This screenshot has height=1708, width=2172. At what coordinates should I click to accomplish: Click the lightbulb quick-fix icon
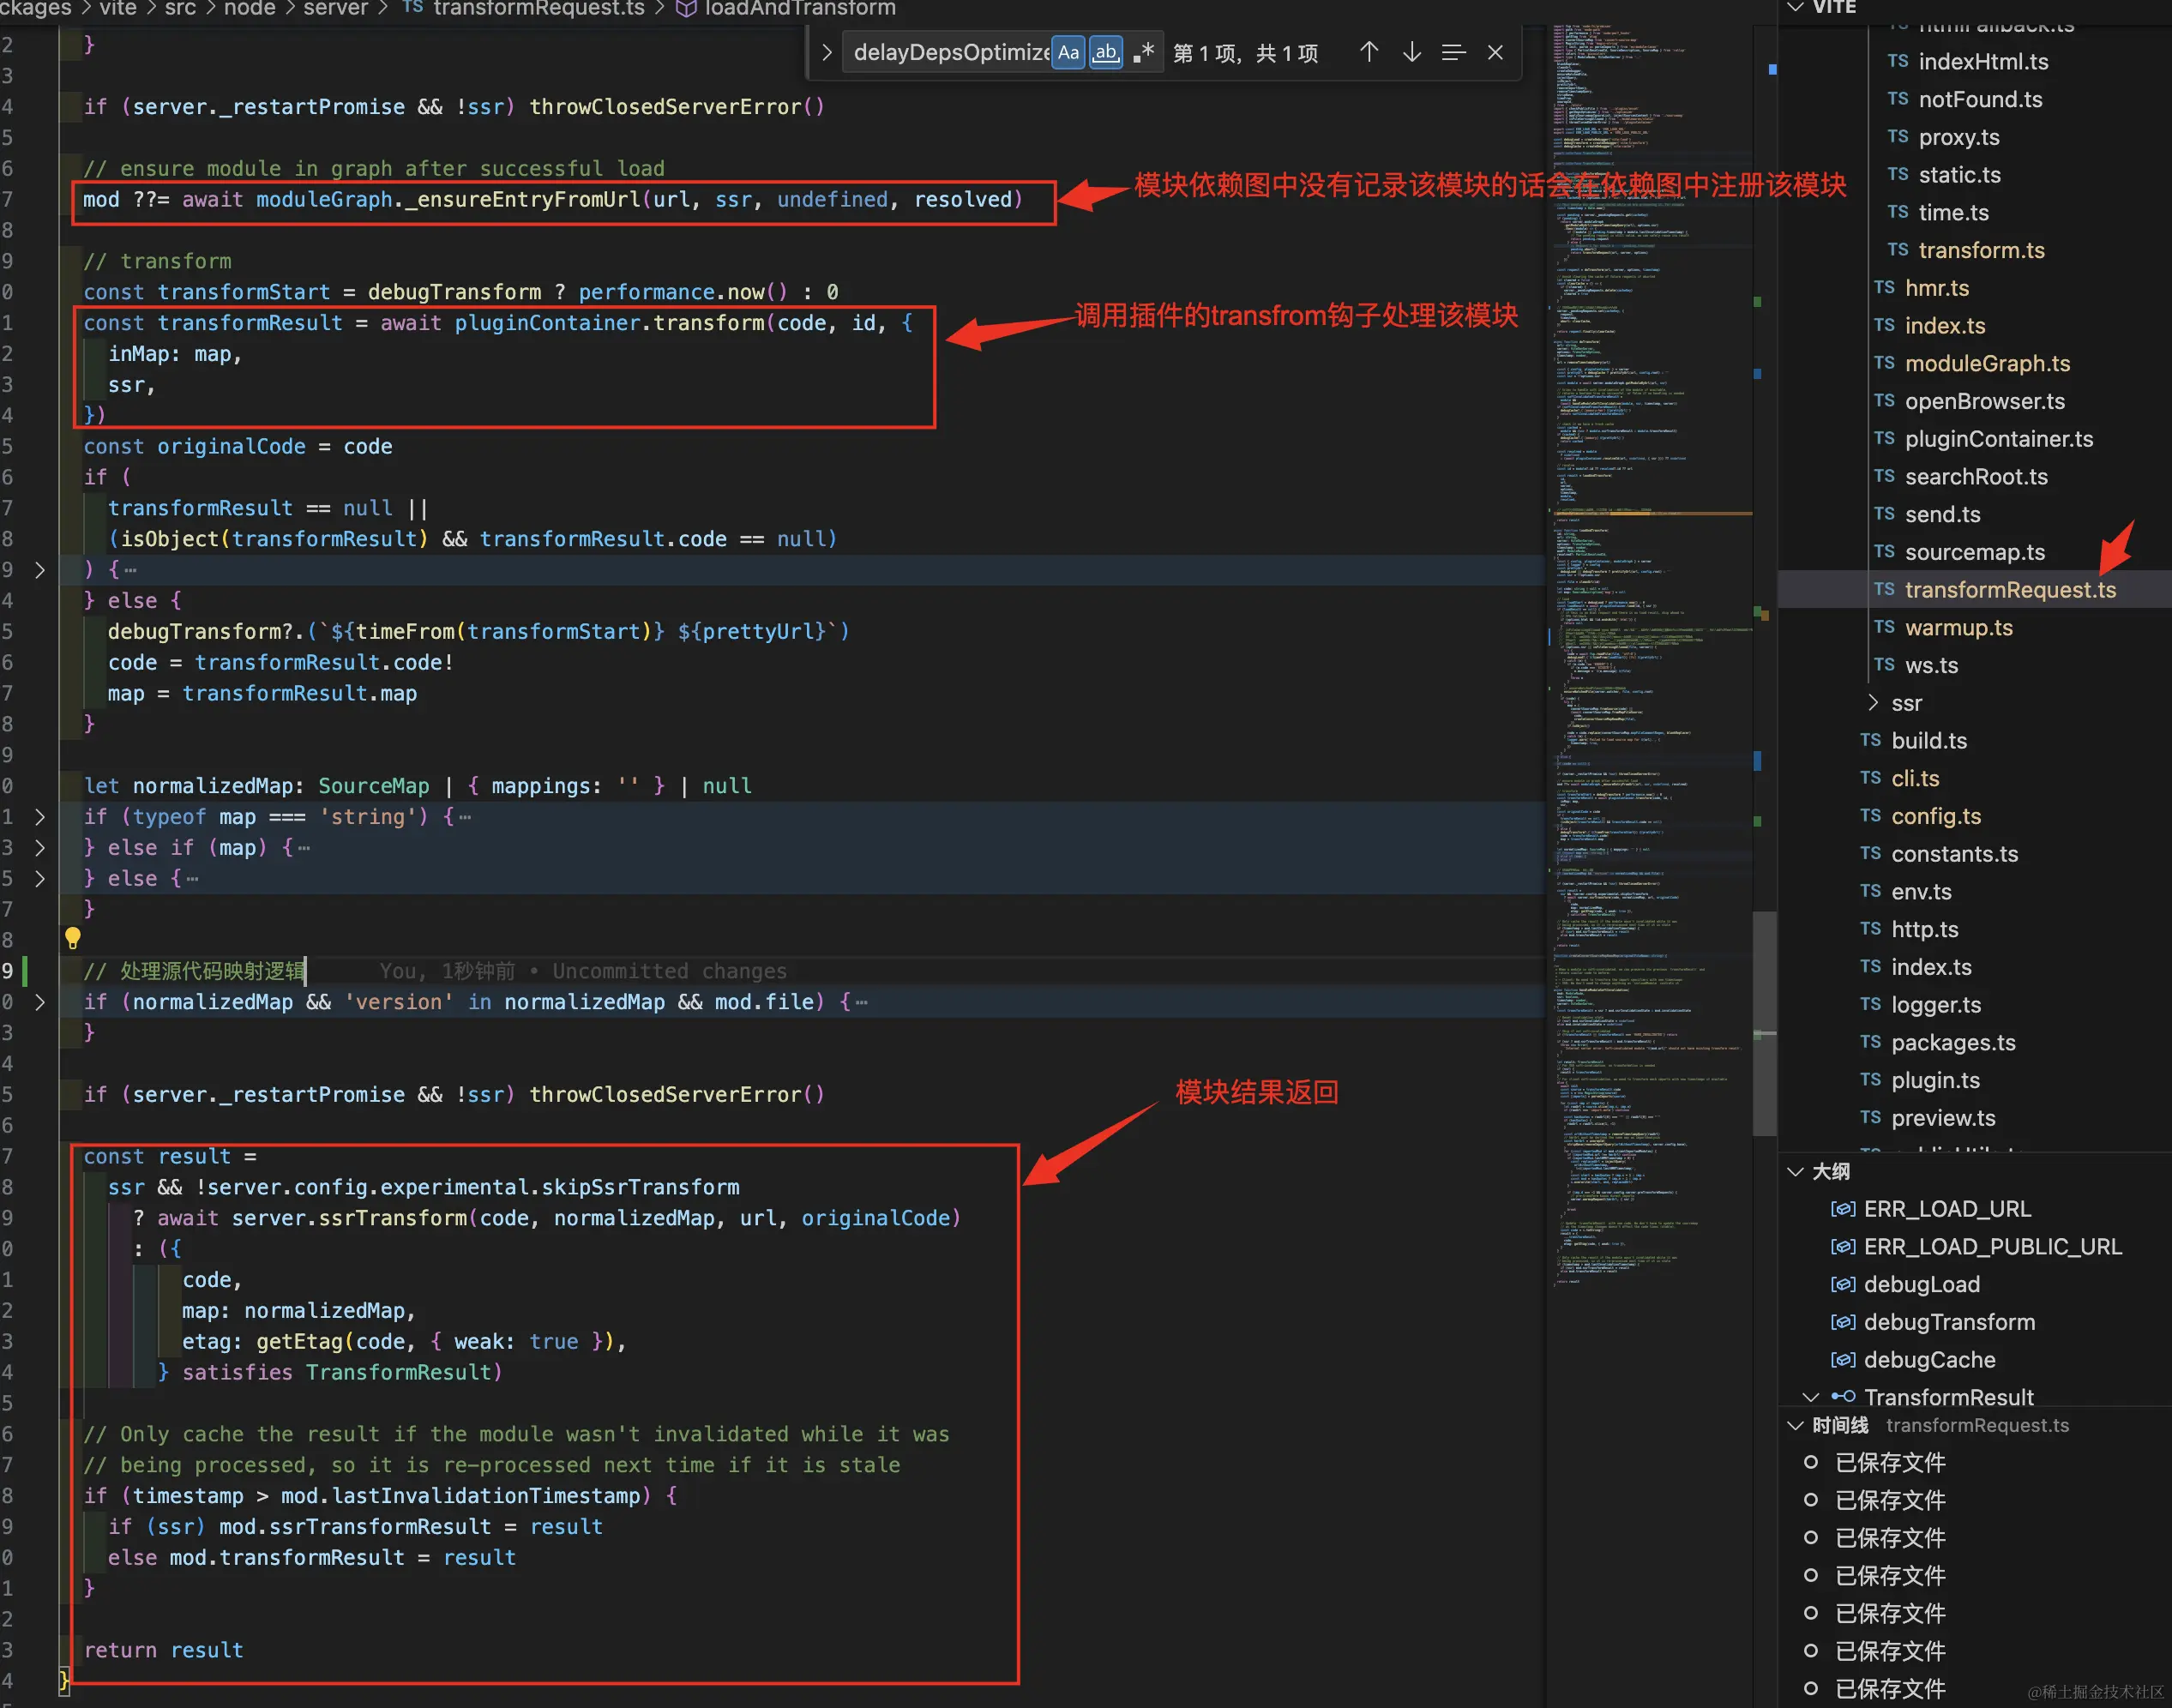pyautogui.click(x=72, y=938)
